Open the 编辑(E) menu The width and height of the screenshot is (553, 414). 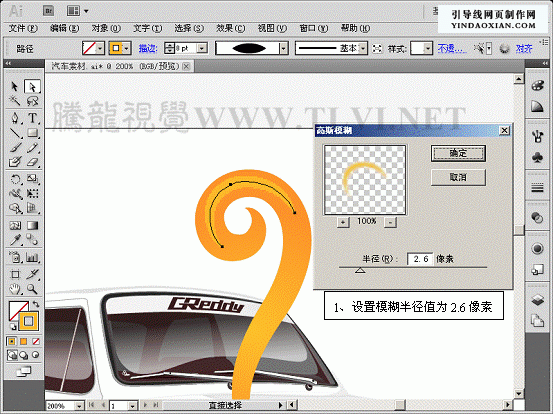tap(64, 28)
